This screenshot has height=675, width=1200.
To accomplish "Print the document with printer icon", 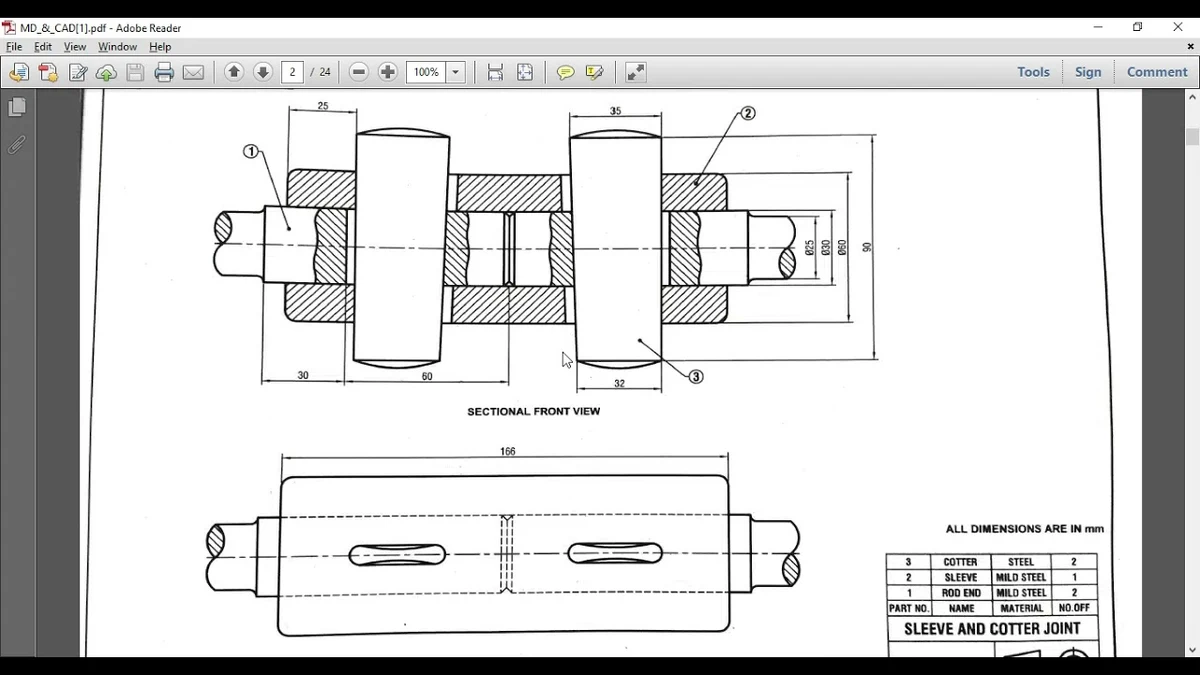I will [164, 72].
